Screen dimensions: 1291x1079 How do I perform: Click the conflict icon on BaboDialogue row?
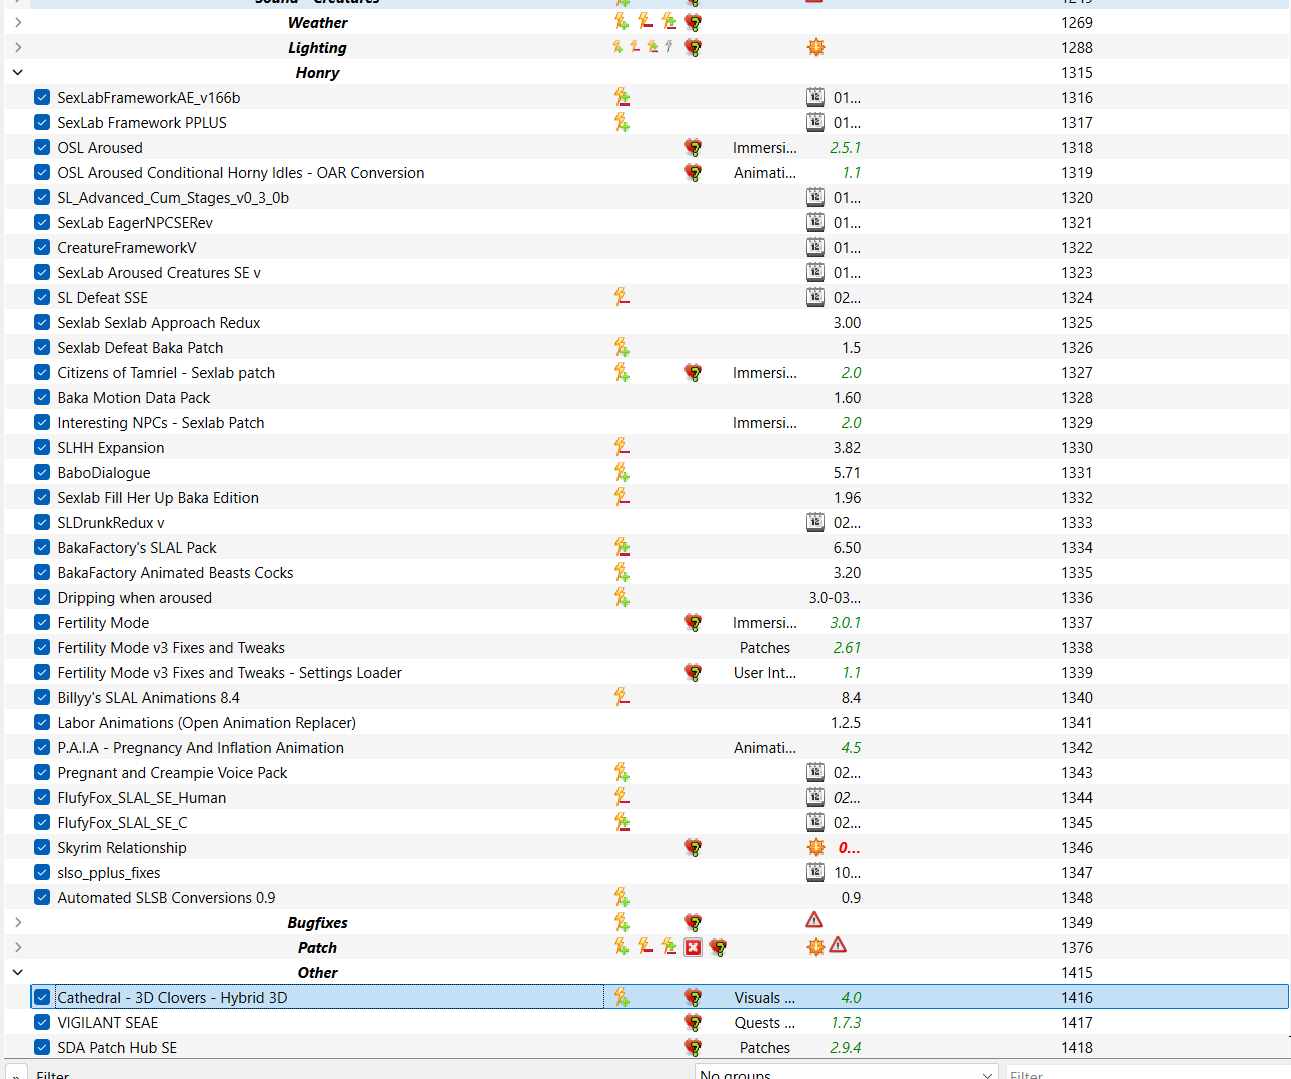[622, 472]
